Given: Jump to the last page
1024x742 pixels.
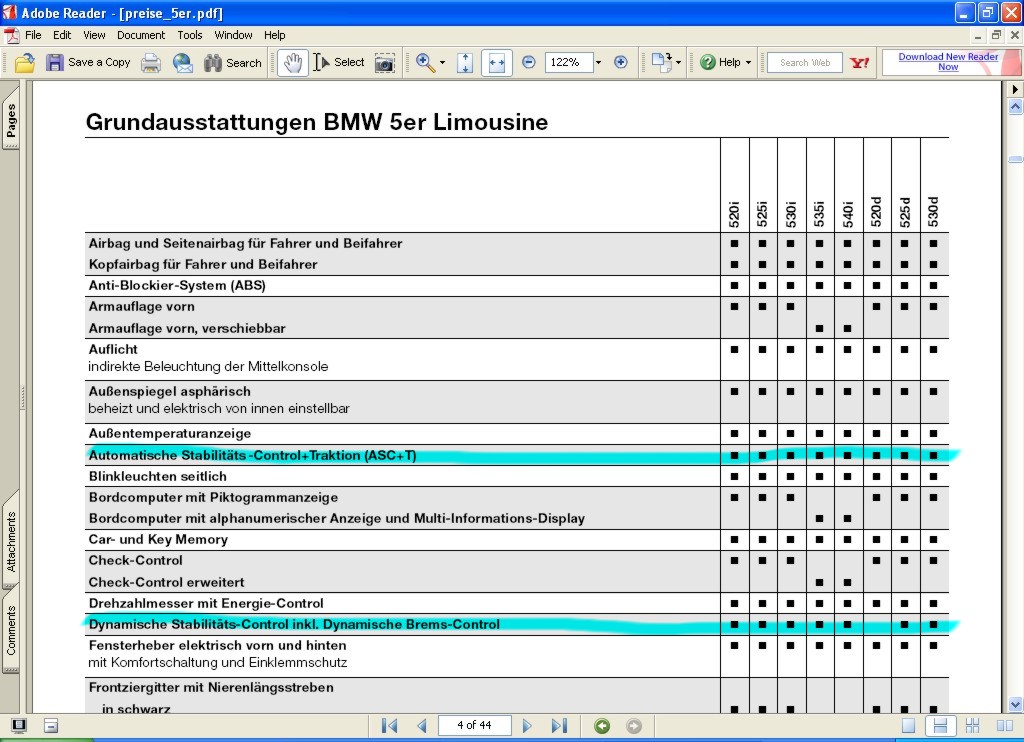Looking at the screenshot, I should coord(559,726).
